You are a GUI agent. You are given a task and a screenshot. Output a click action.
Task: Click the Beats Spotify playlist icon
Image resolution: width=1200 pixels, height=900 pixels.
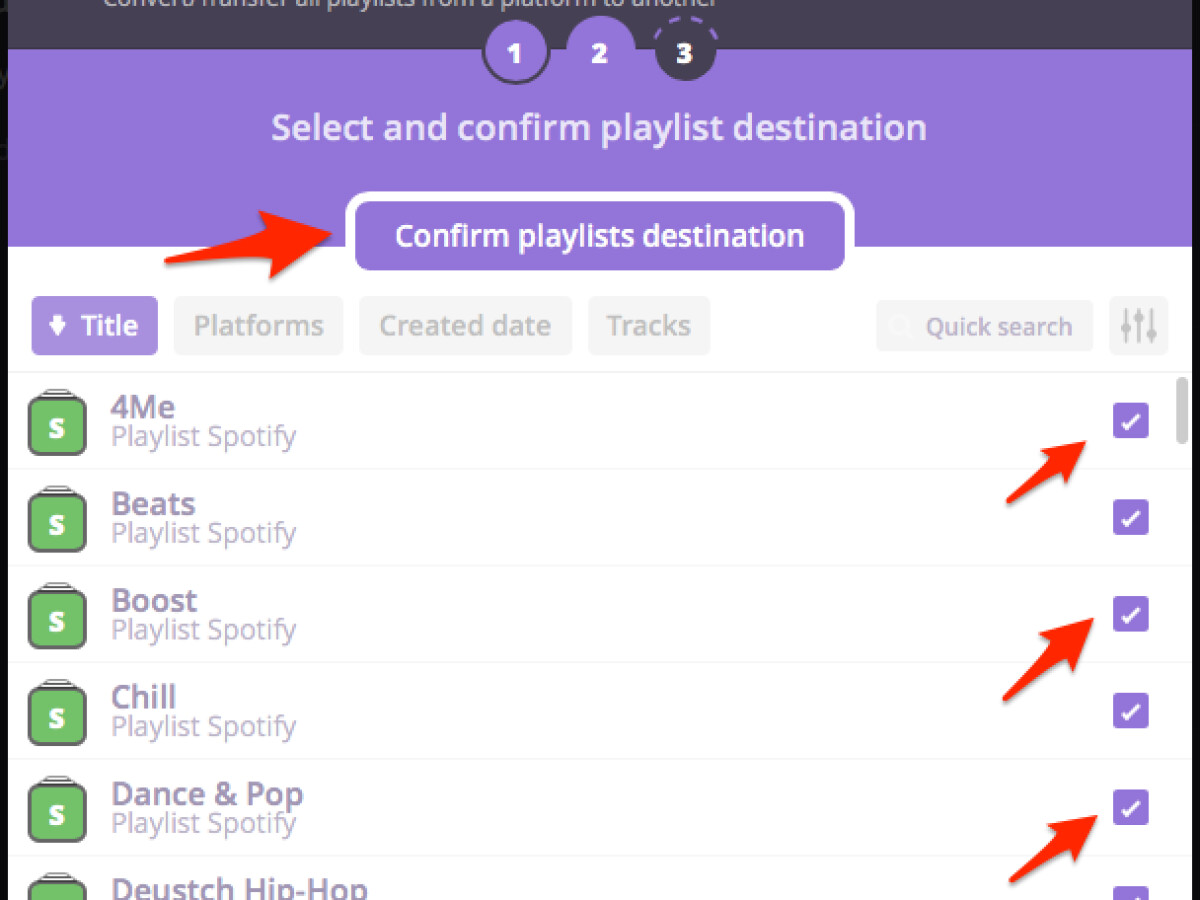click(x=57, y=520)
